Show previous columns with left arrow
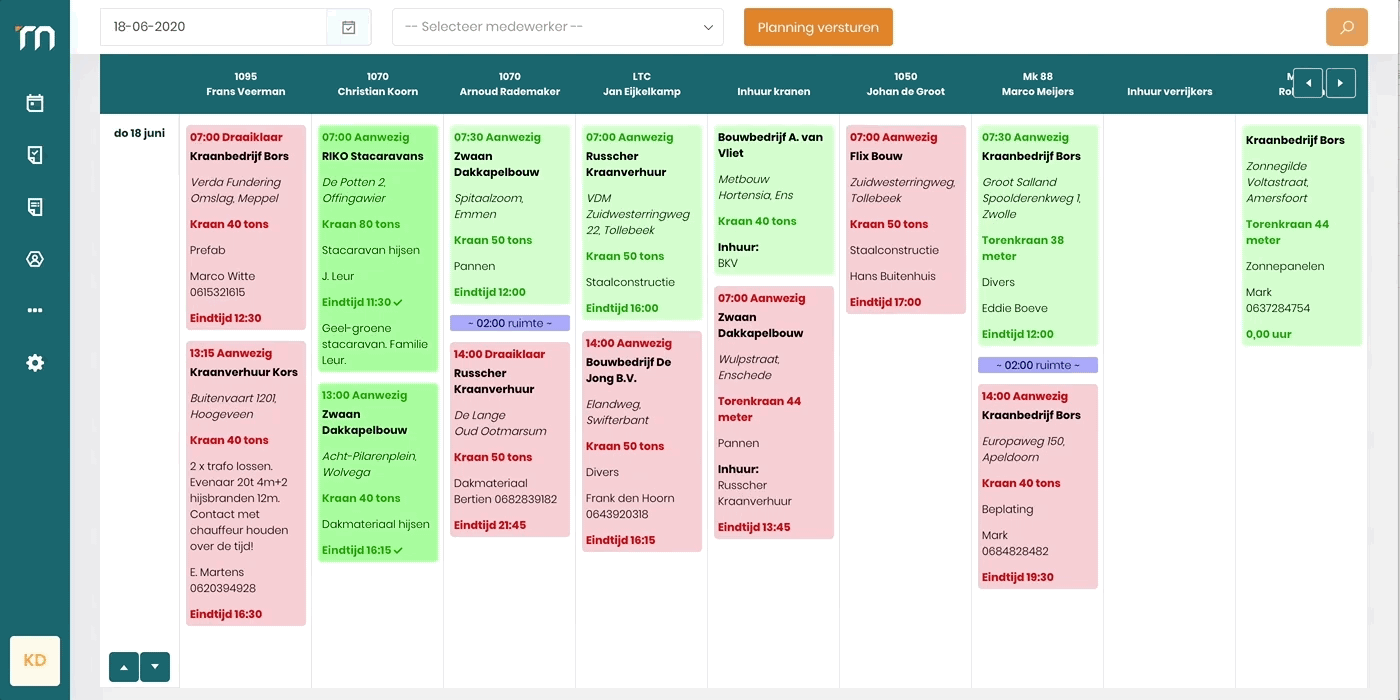 1308,83
